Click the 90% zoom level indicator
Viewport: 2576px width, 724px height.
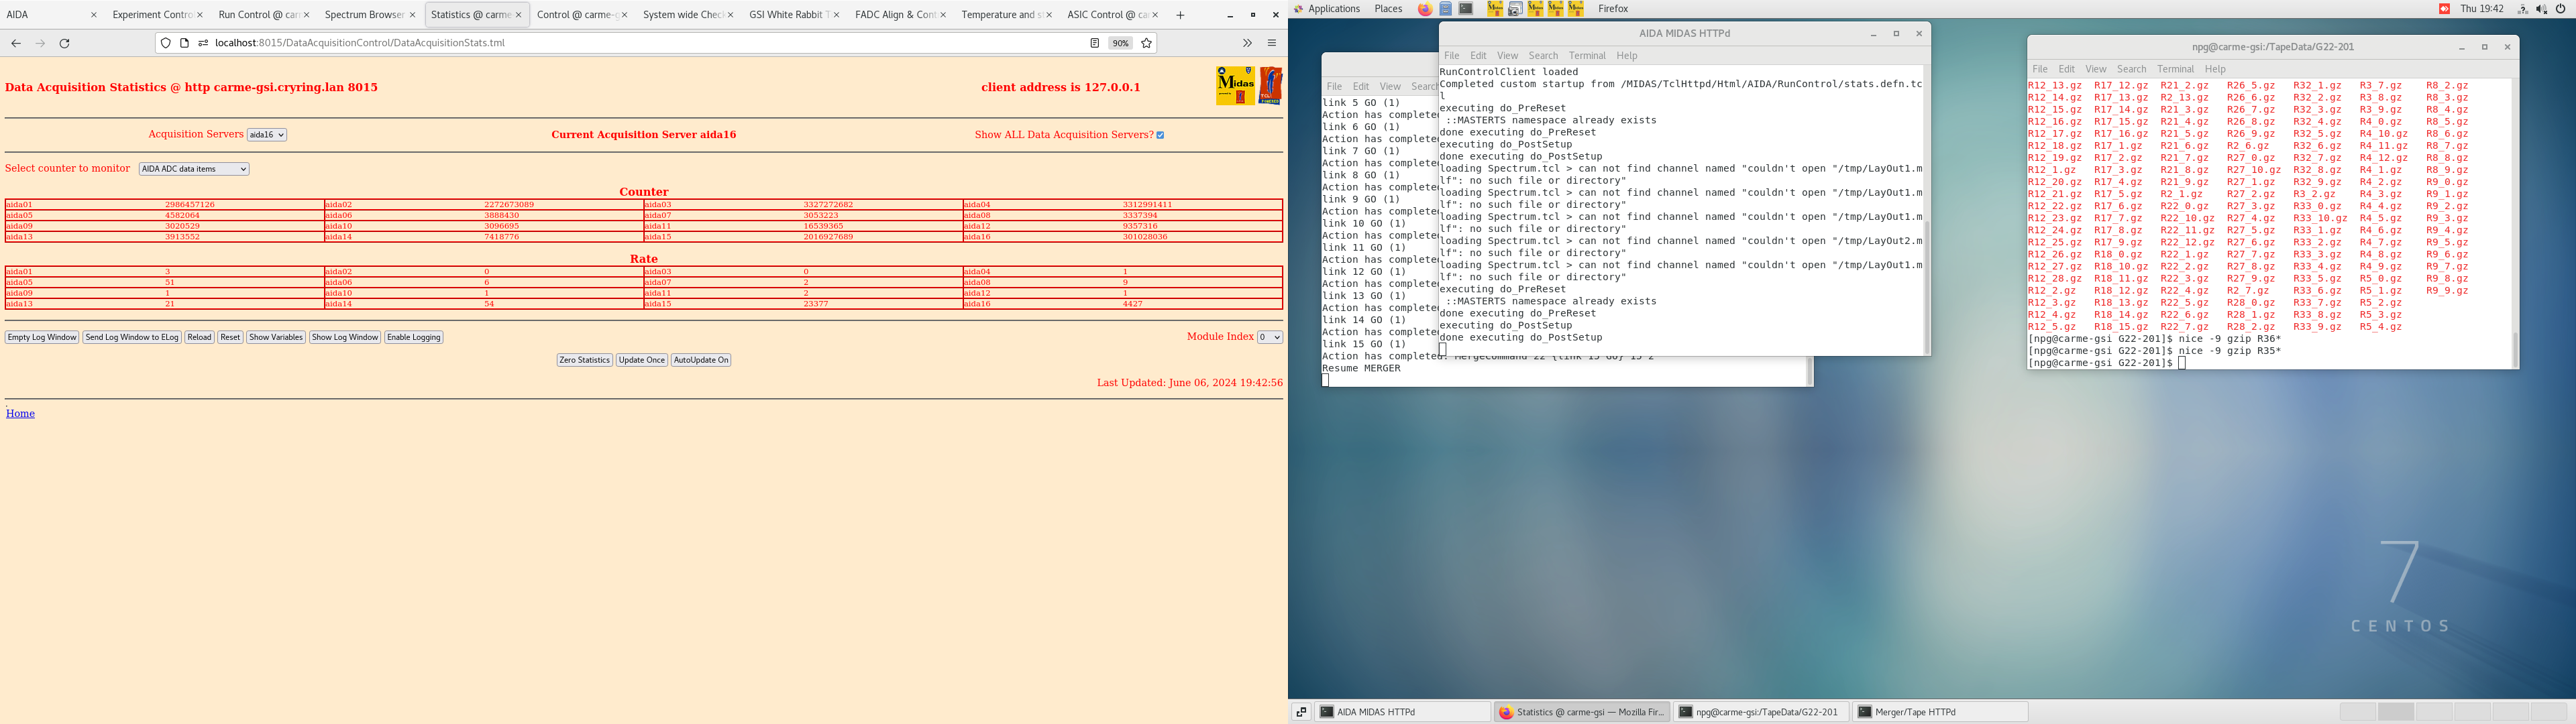(x=1120, y=43)
